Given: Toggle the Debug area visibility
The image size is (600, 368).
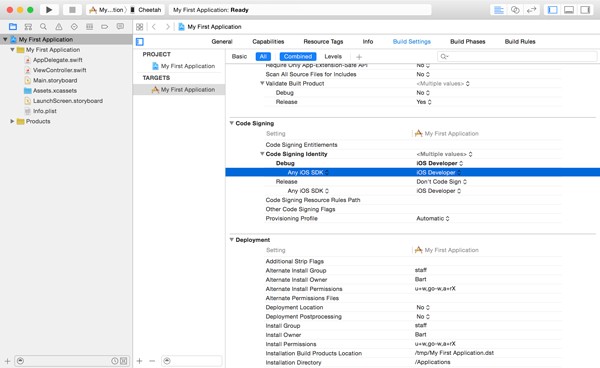Looking at the screenshot, I should point(569,10).
